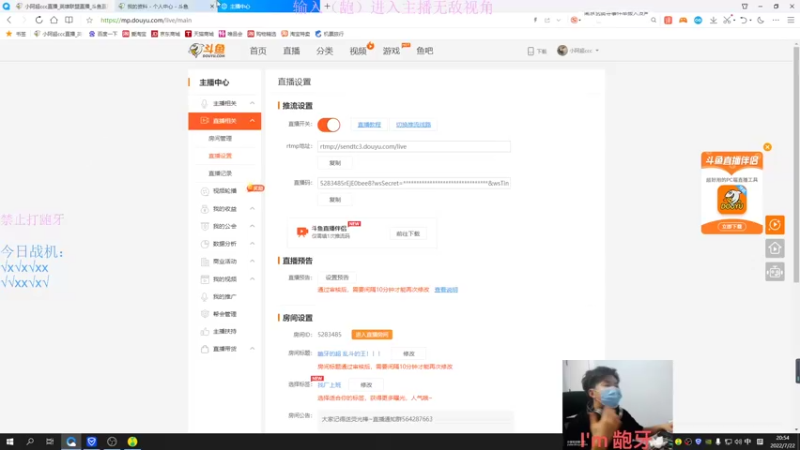800x450 pixels.
Task: Open 分类 in the Douyu navigation
Action: click(324, 51)
